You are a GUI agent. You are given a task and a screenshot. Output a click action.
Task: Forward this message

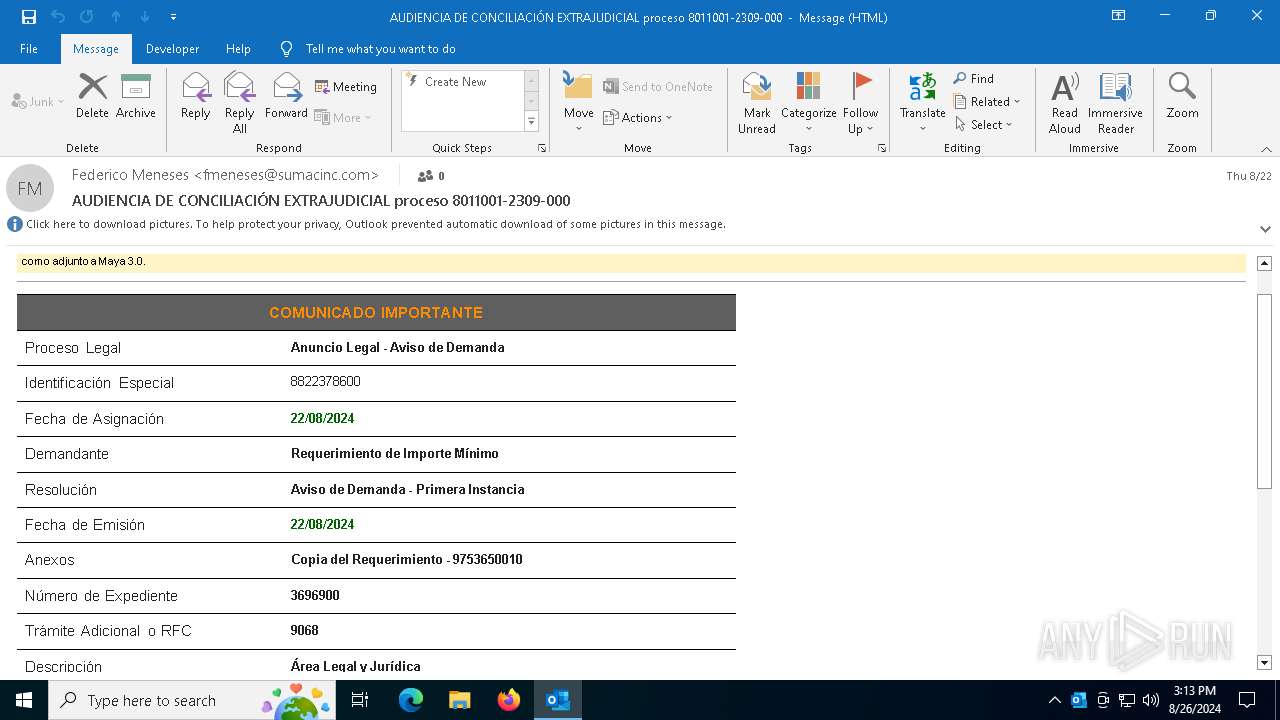(286, 96)
